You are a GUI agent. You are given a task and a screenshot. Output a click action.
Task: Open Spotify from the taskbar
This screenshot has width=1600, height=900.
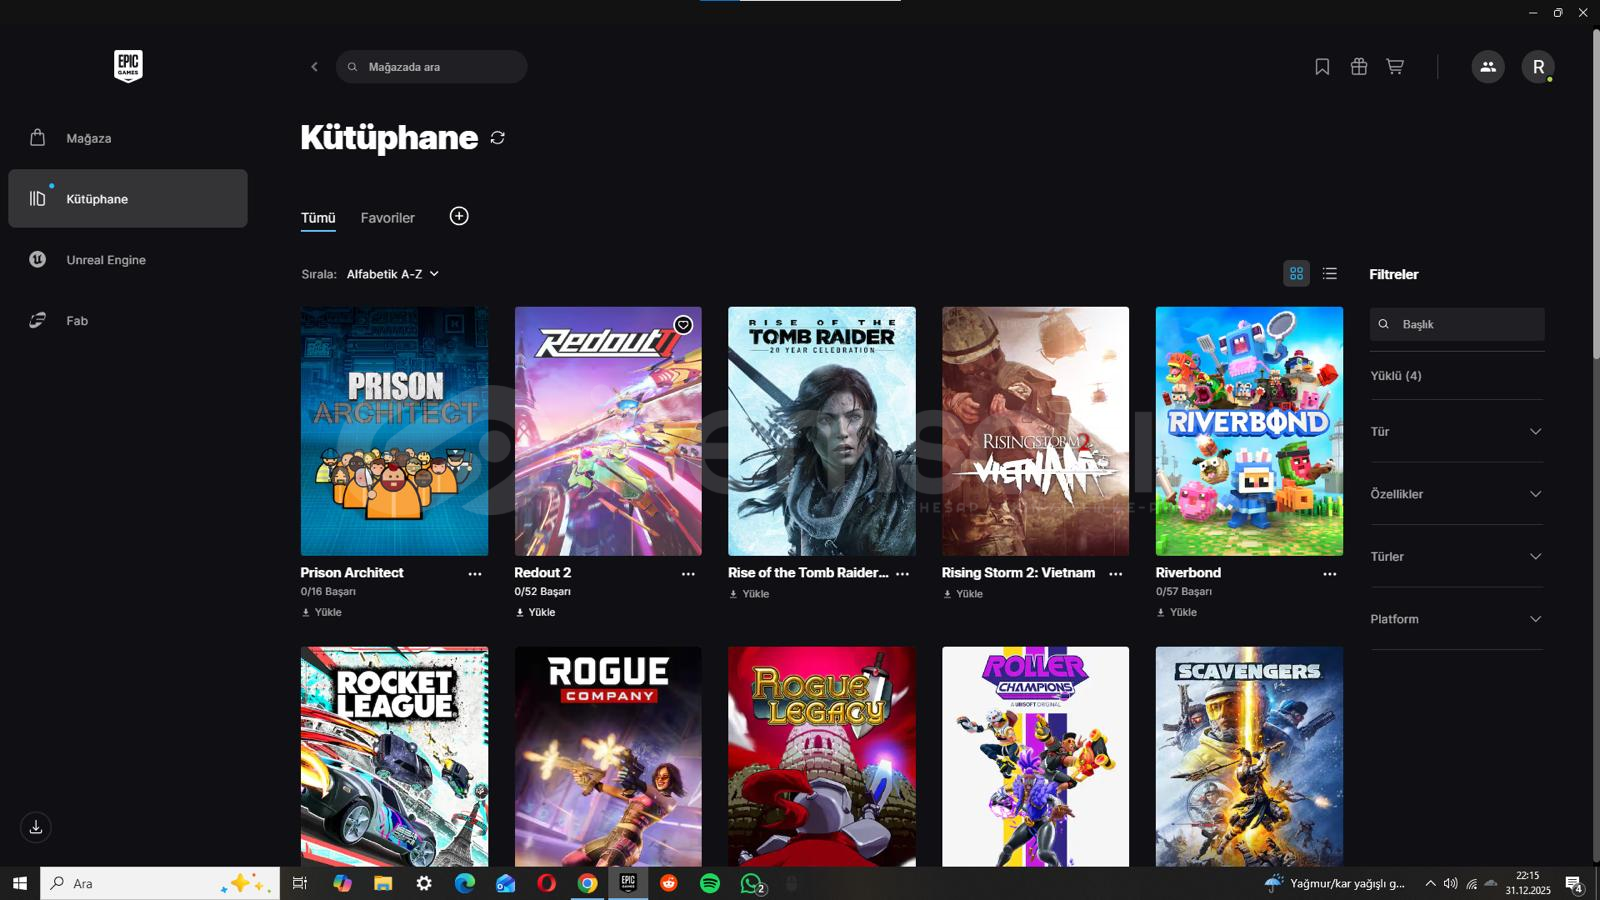coord(710,883)
